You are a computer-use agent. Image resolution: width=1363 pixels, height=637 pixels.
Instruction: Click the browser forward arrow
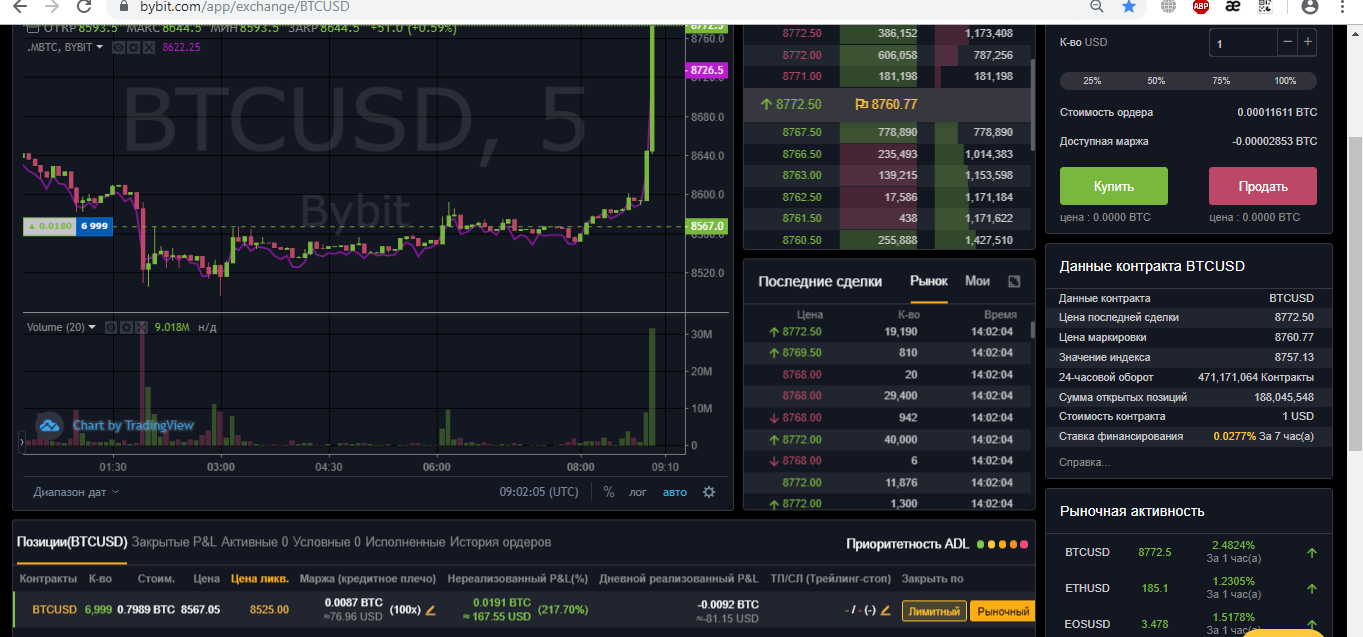[x=54, y=7]
